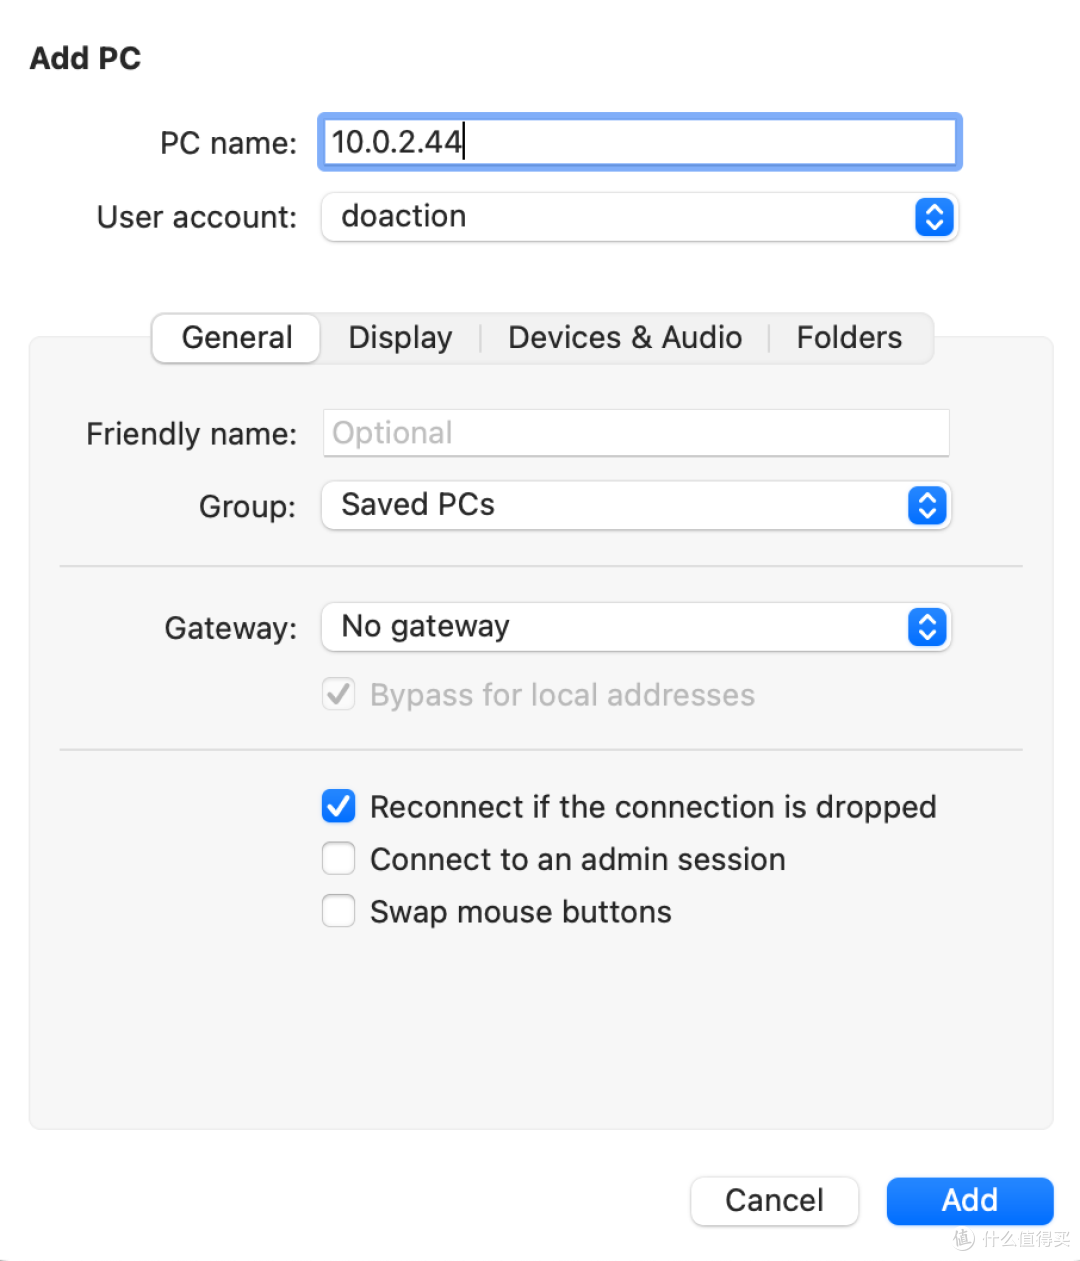Enable Connect to an admin session
This screenshot has width=1080, height=1261.
pyautogui.click(x=338, y=858)
